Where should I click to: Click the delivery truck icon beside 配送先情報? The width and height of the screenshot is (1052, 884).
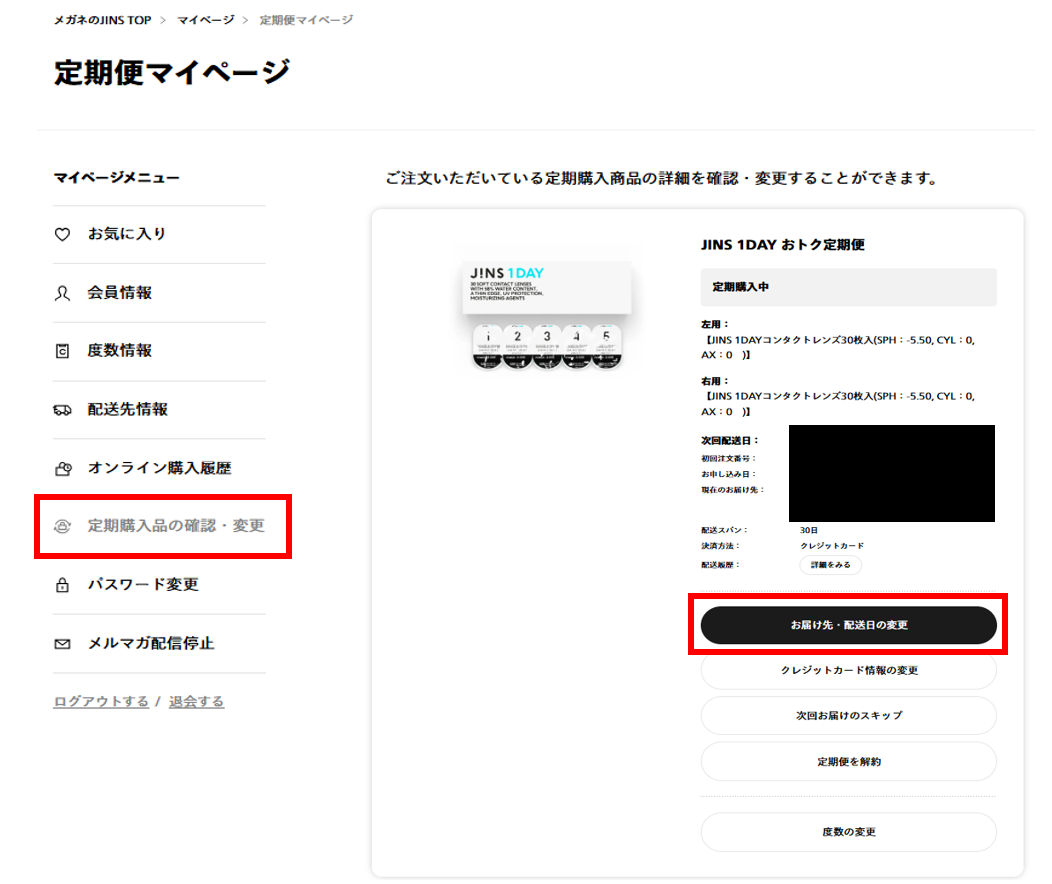62,410
